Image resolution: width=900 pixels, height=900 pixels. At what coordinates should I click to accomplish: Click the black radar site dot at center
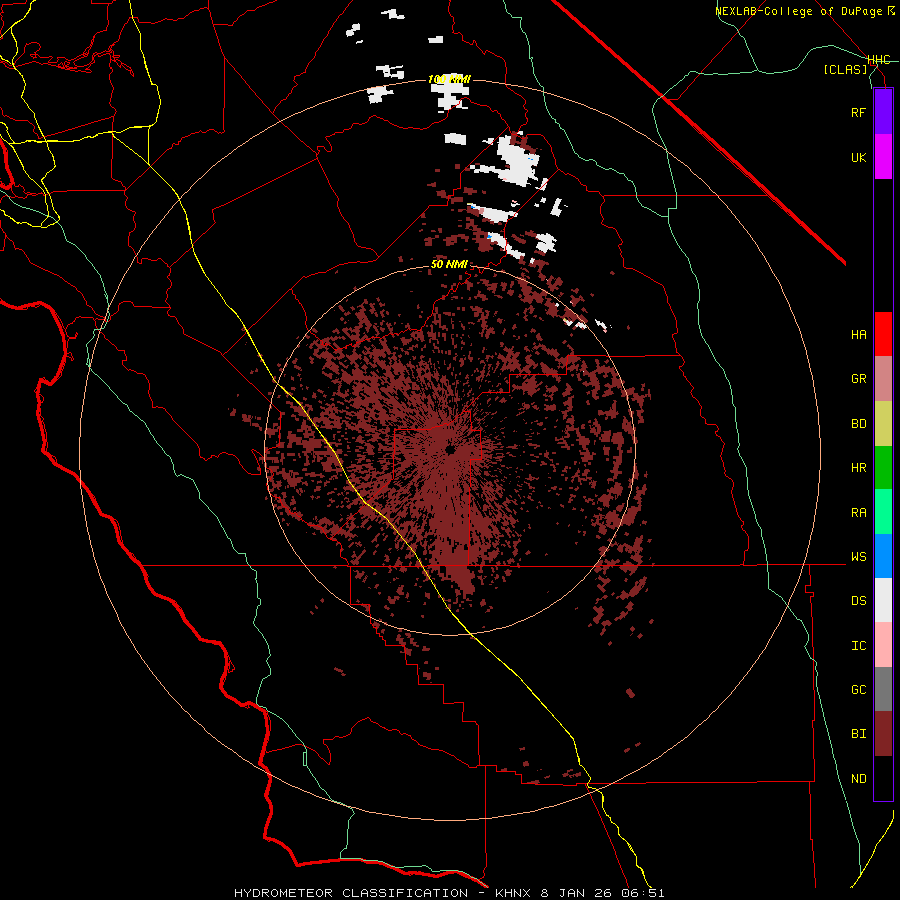(450, 449)
